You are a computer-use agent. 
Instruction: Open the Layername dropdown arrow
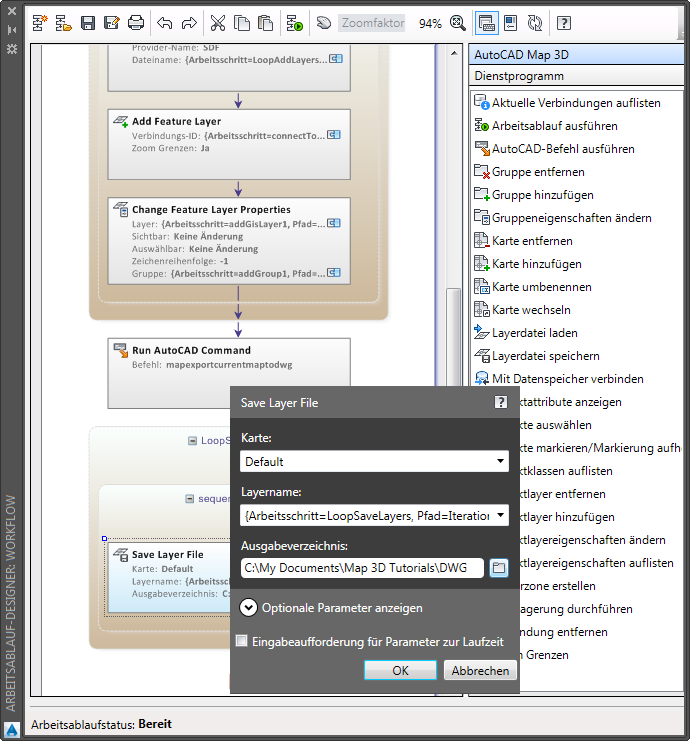pos(500,515)
